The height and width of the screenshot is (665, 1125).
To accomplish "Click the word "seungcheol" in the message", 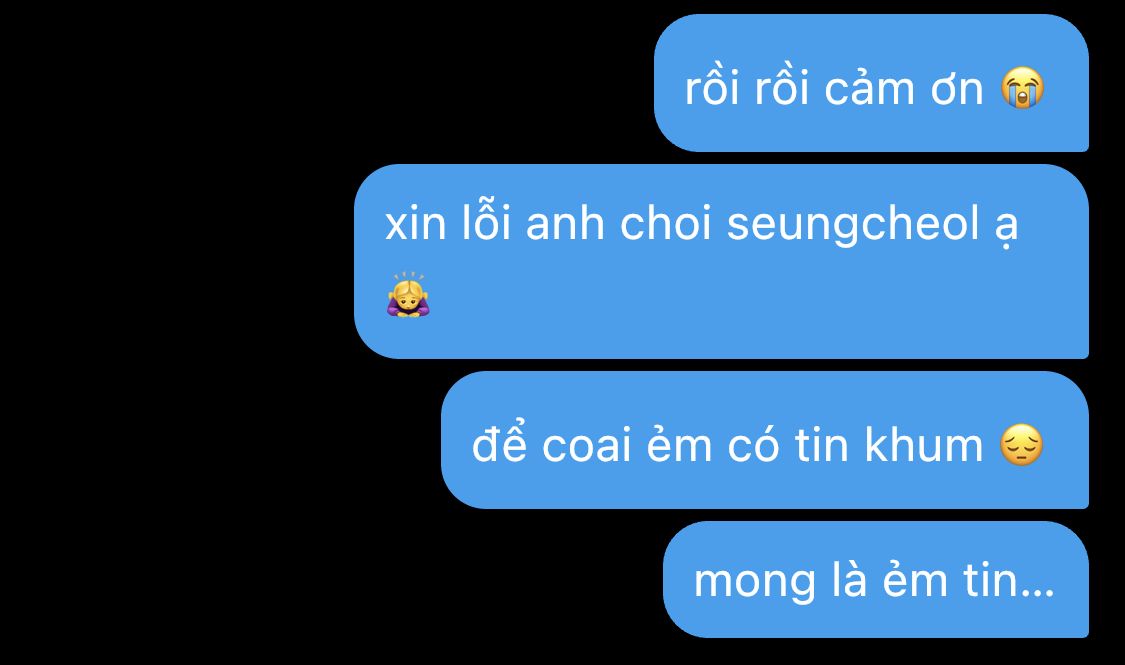I will pyautogui.click(x=853, y=225).
